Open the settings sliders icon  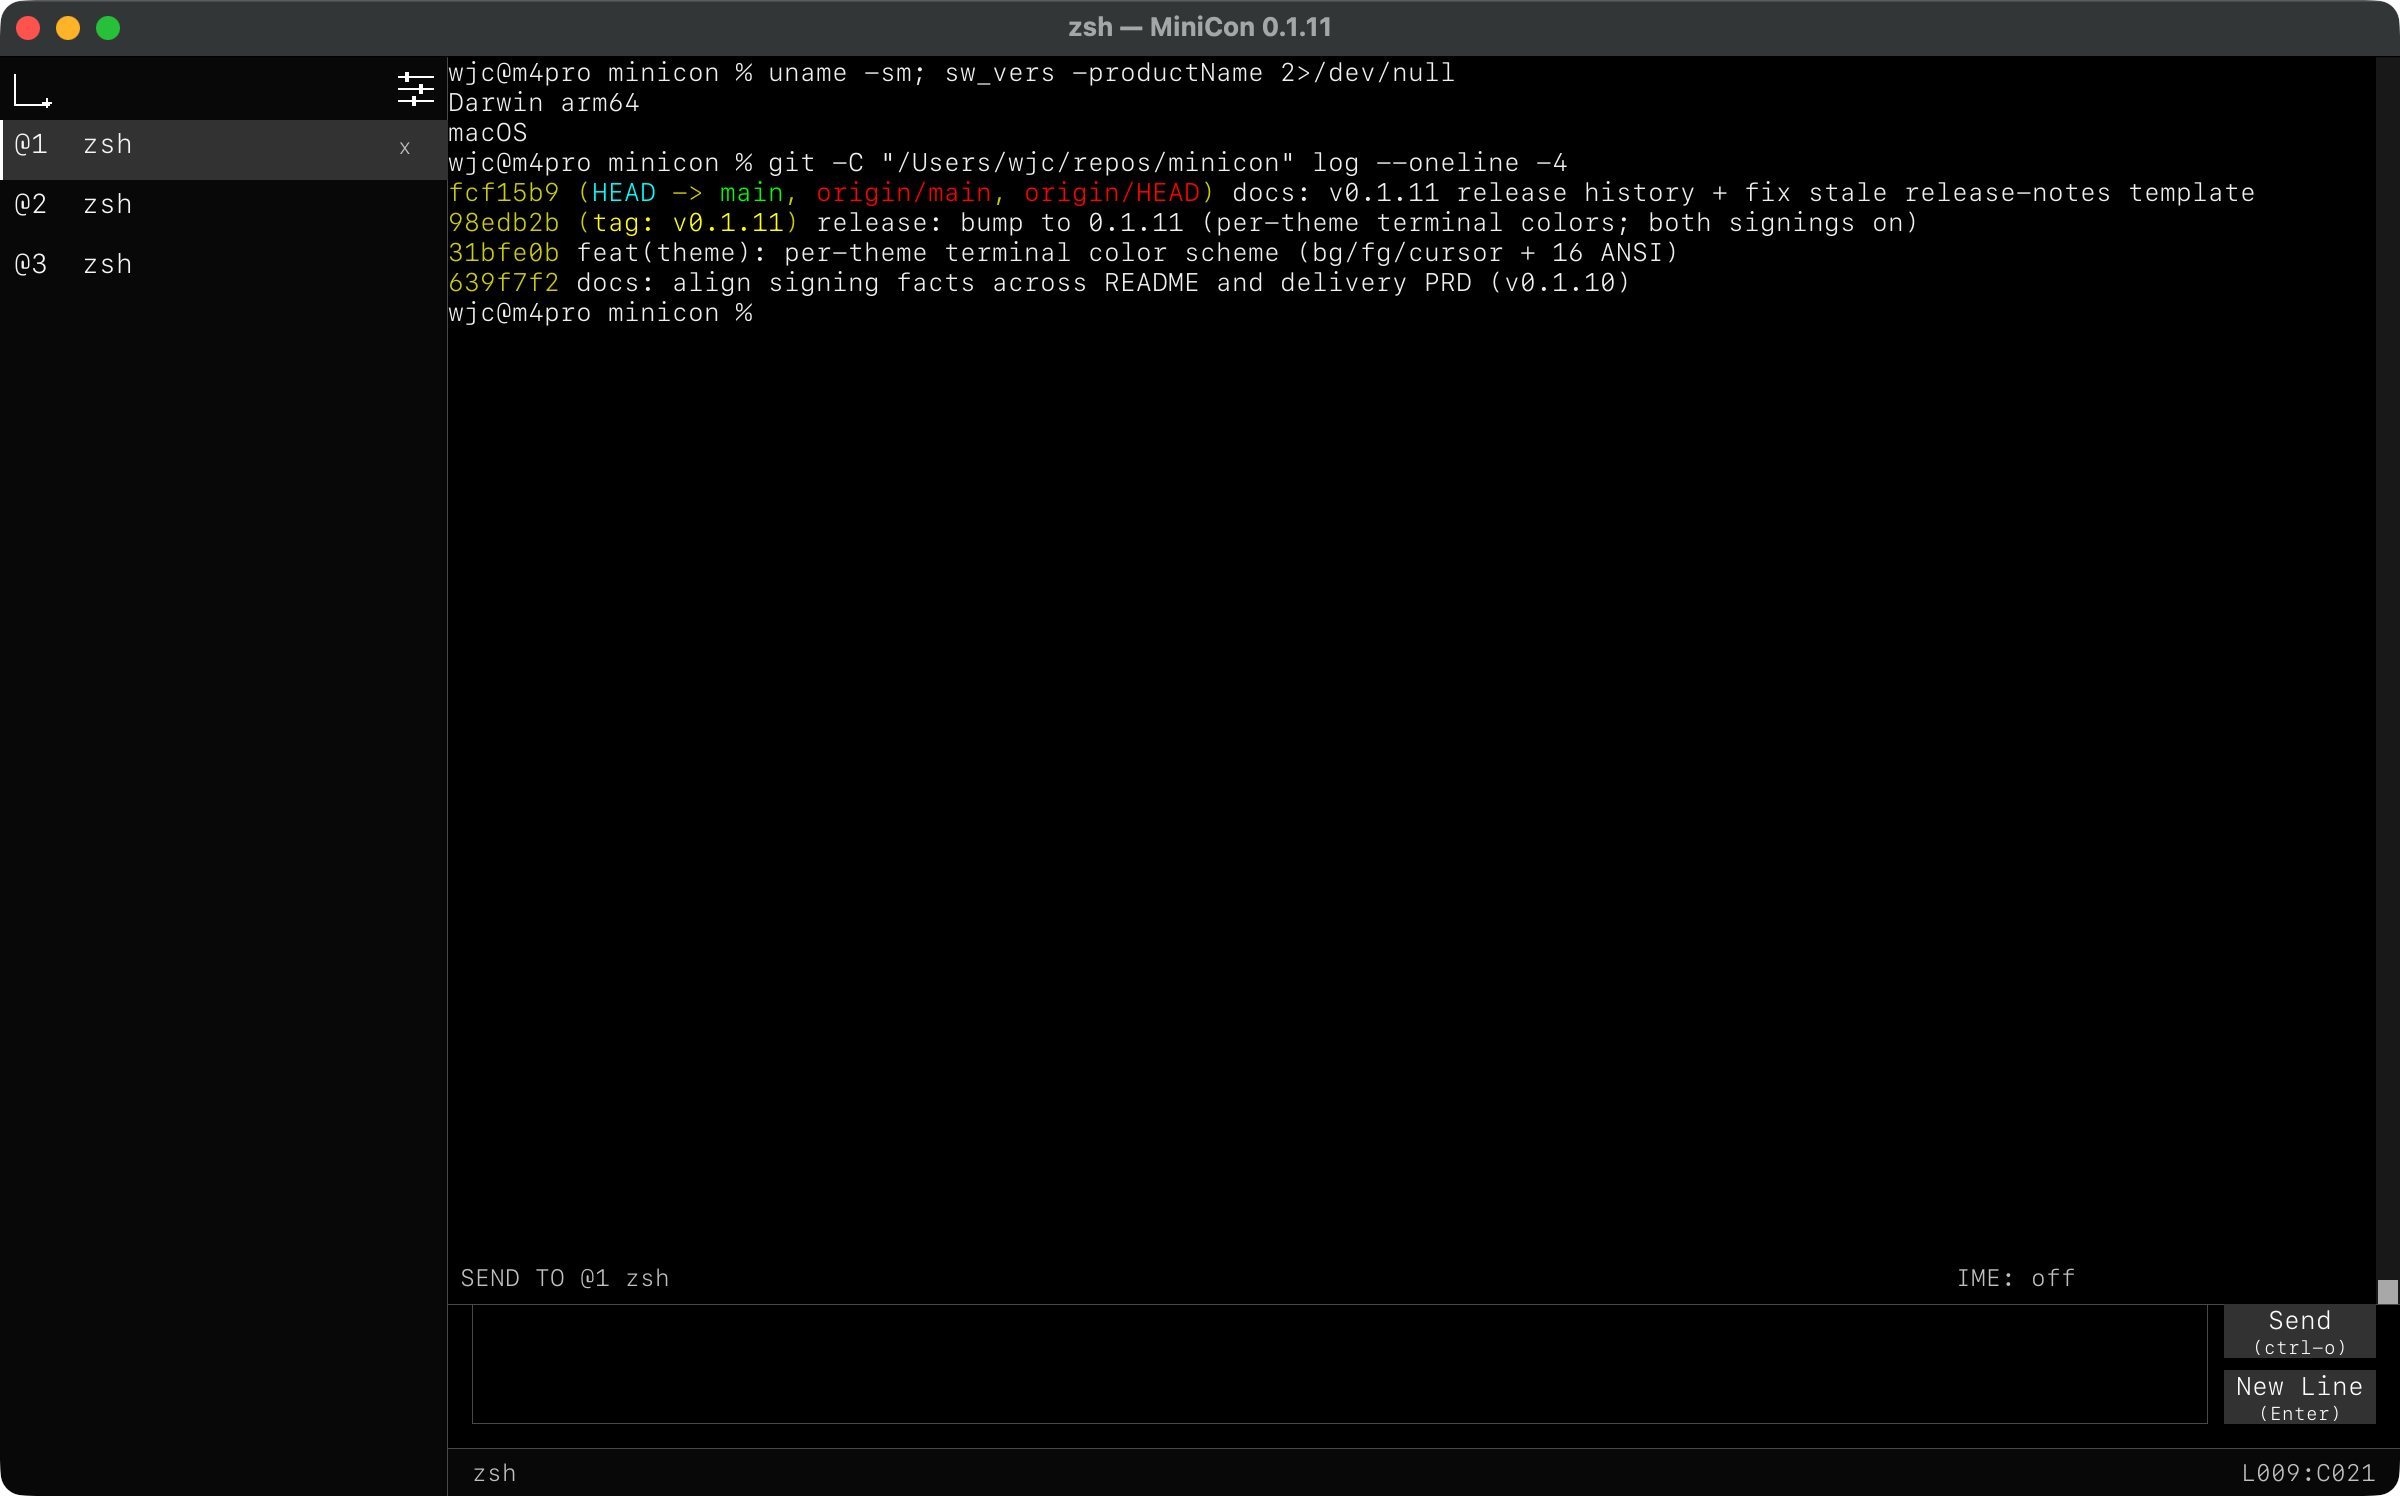[x=415, y=90]
